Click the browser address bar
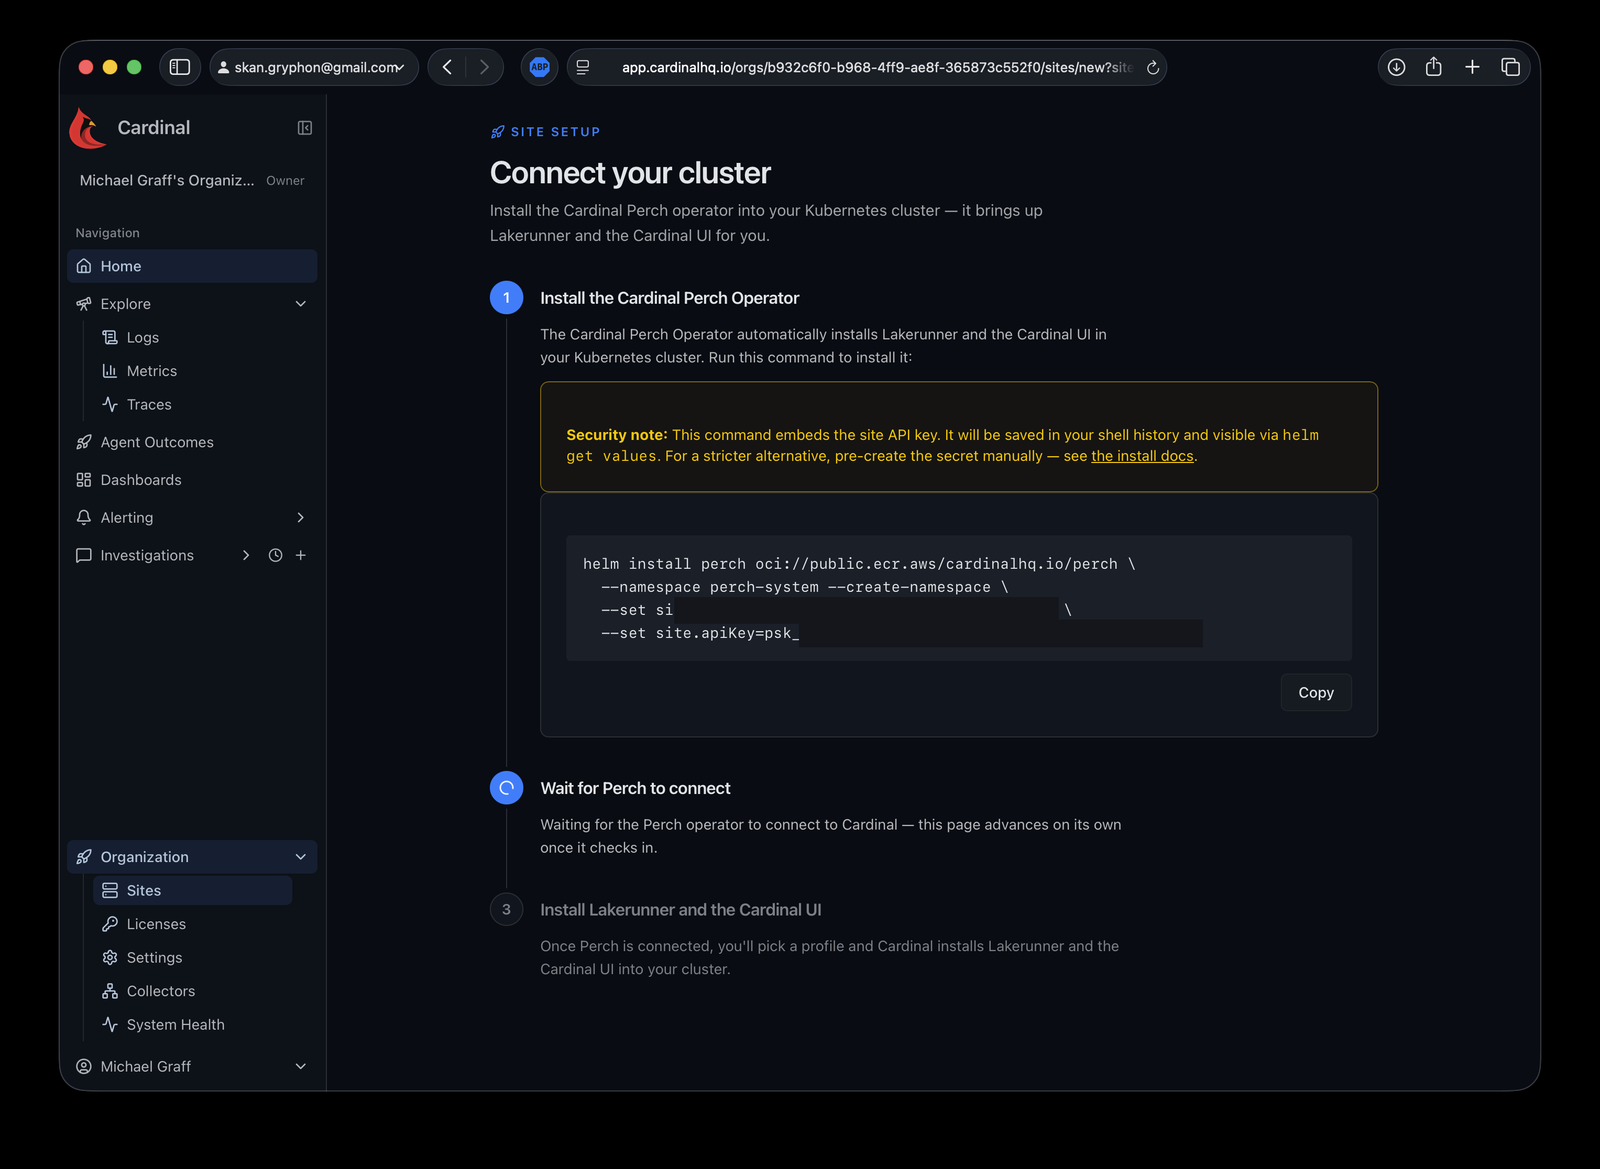Image resolution: width=1600 pixels, height=1169 pixels. pos(868,67)
